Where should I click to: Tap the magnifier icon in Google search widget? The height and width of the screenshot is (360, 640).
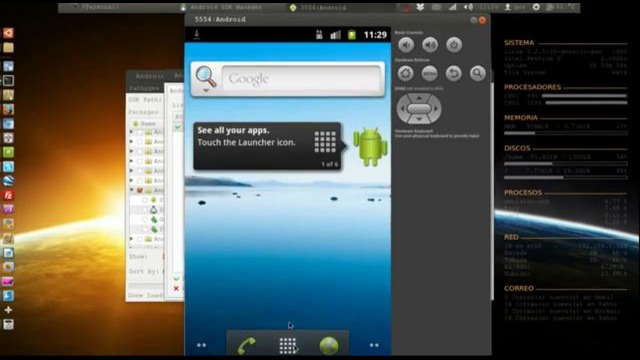[x=206, y=78]
